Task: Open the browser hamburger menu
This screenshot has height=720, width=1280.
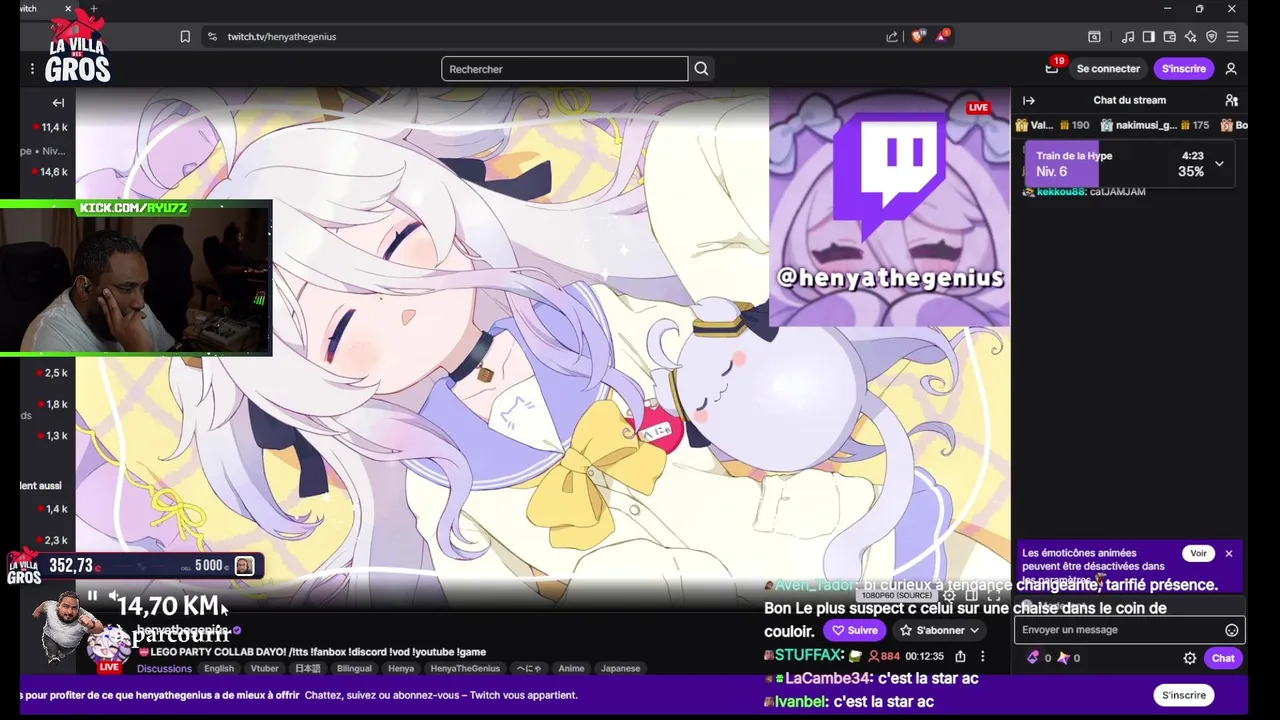Action: 1232,37
